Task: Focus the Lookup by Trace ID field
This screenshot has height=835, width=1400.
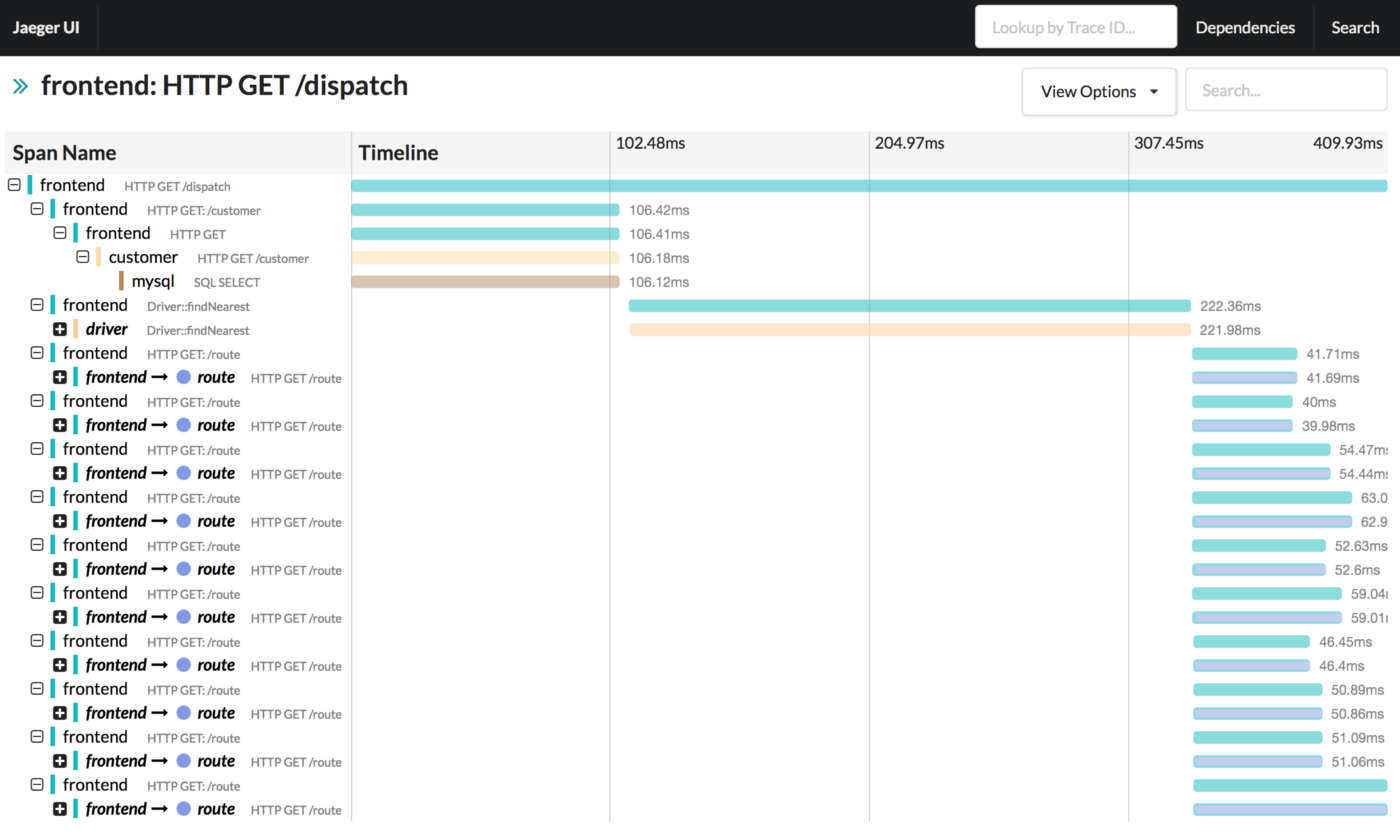Action: (1076, 28)
